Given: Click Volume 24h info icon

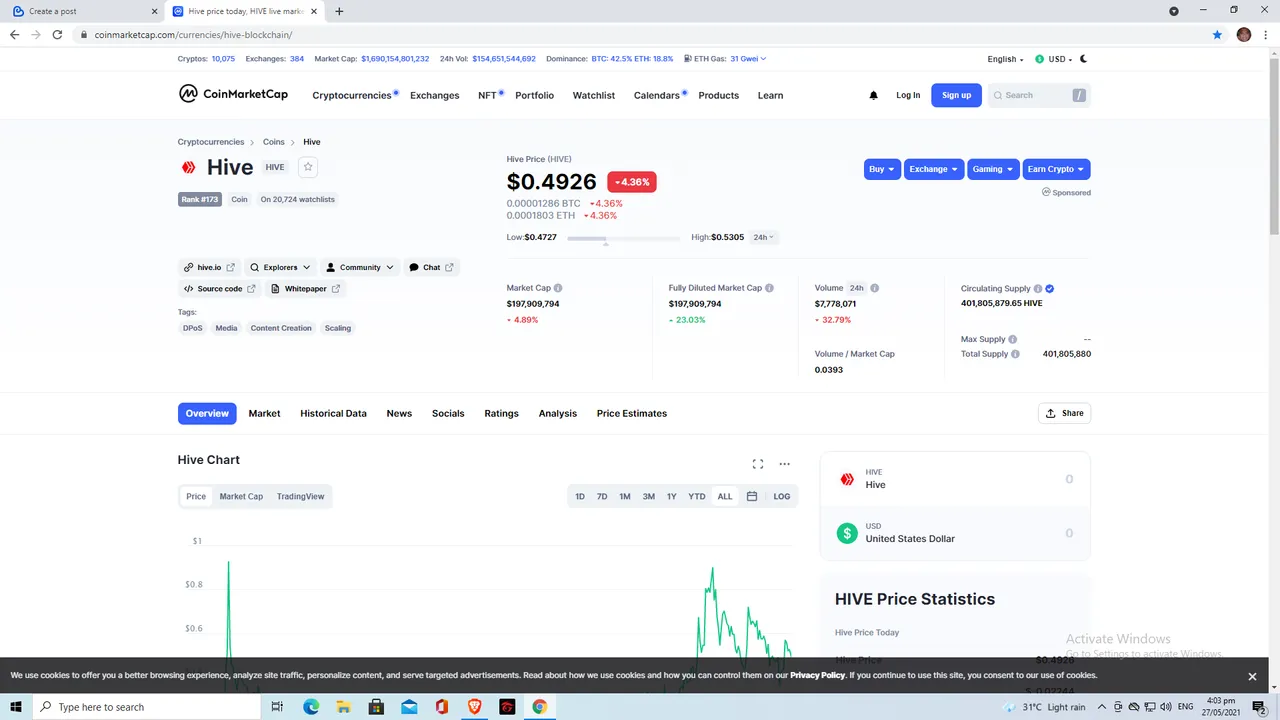Looking at the screenshot, I should (875, 288).
